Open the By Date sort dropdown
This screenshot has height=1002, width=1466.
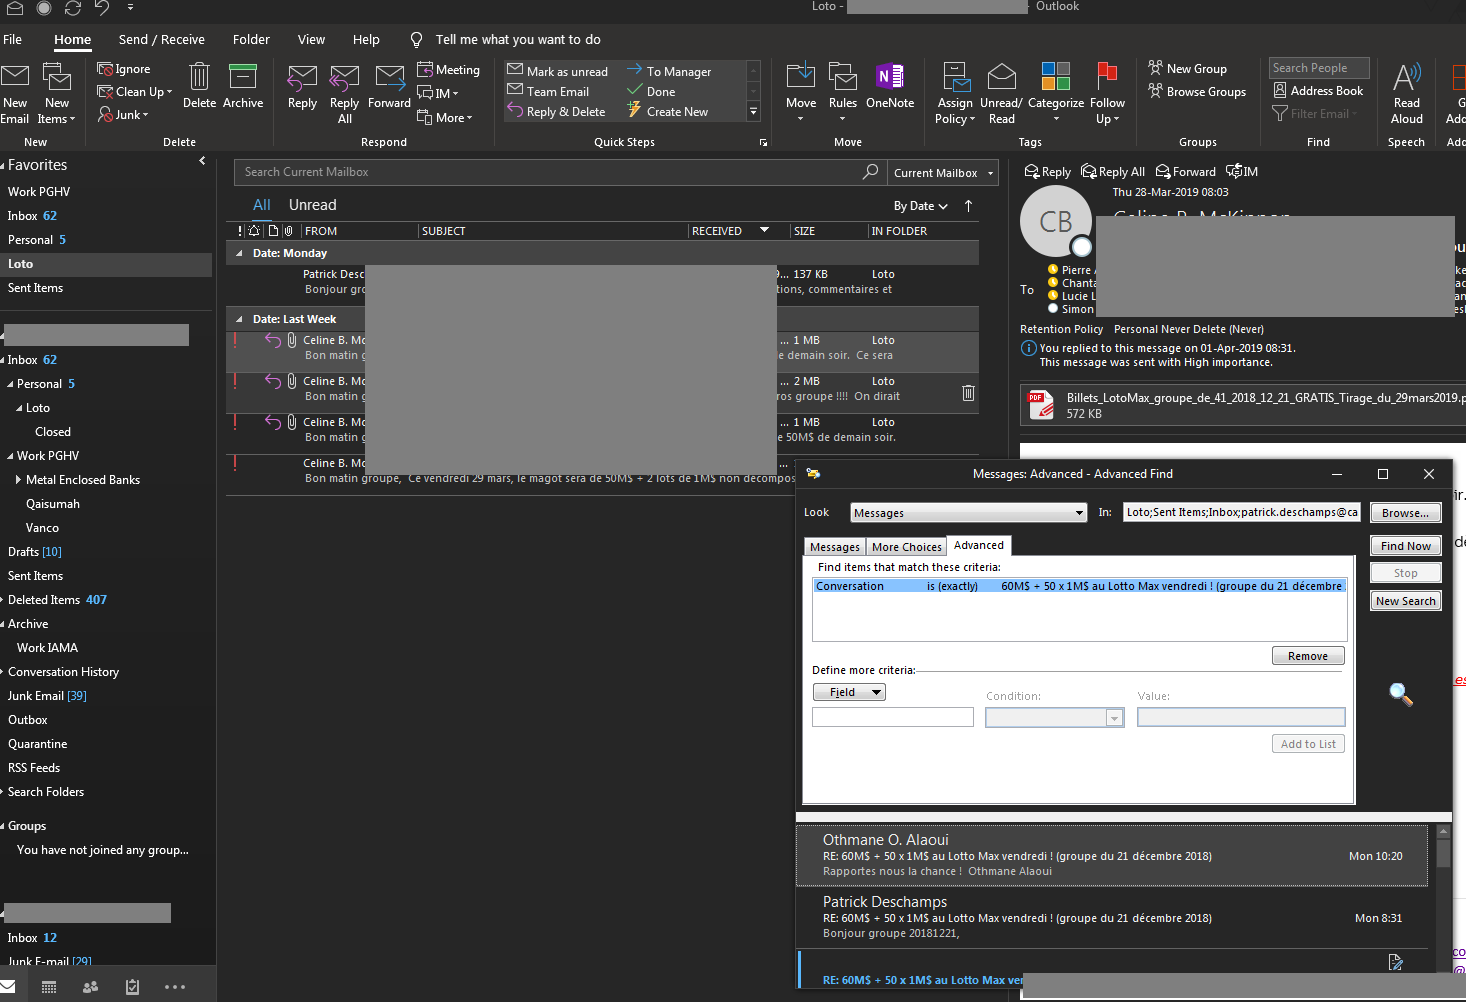(921, 206)
